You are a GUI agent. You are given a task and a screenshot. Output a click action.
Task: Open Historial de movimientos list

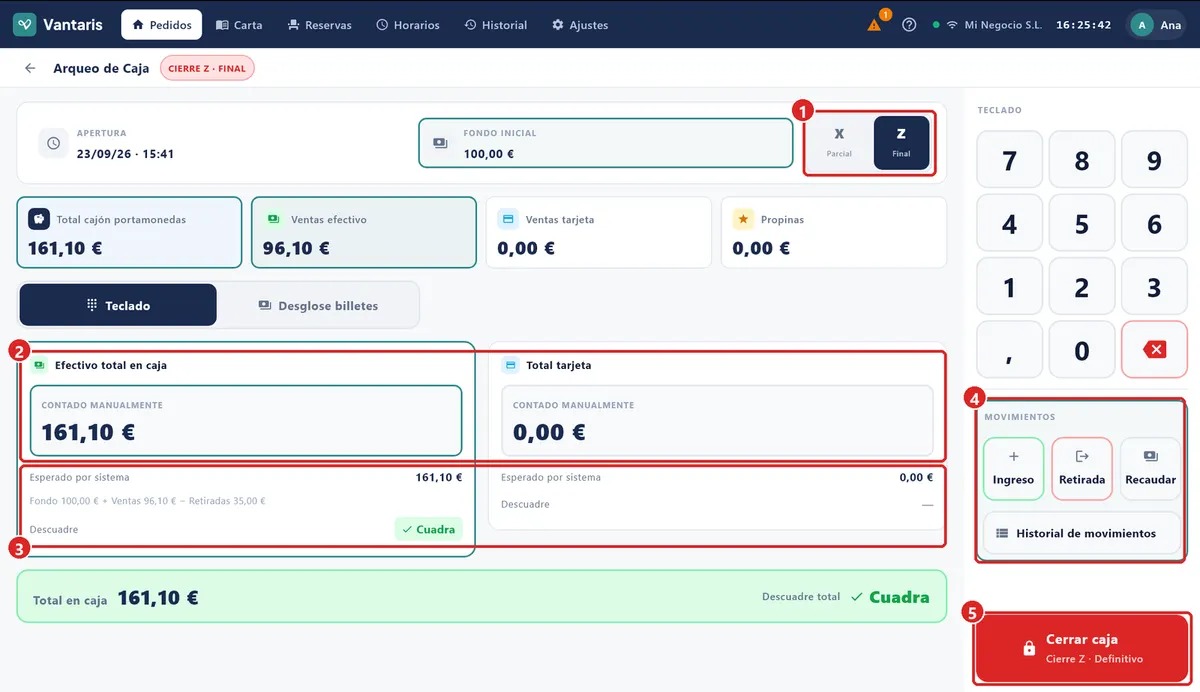pos(1082,533)
